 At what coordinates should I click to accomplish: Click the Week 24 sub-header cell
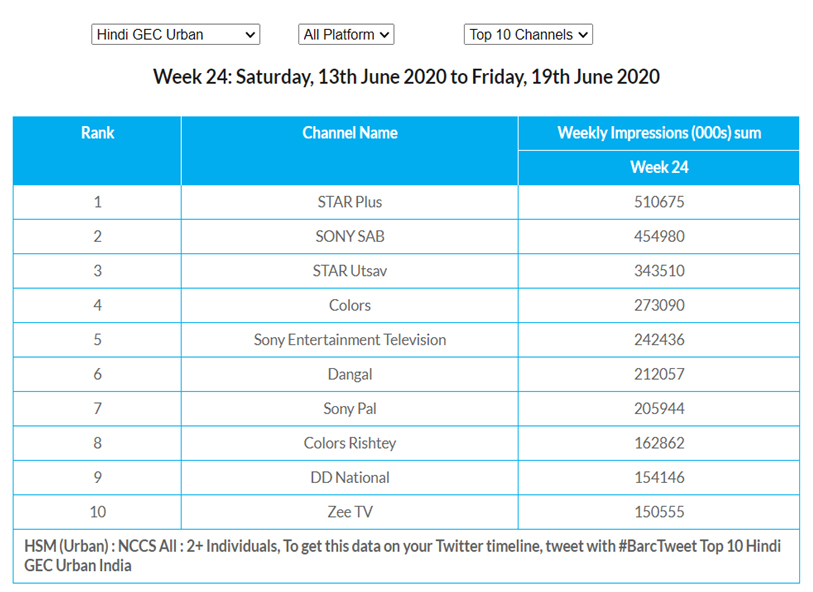[x=659, y=167]
